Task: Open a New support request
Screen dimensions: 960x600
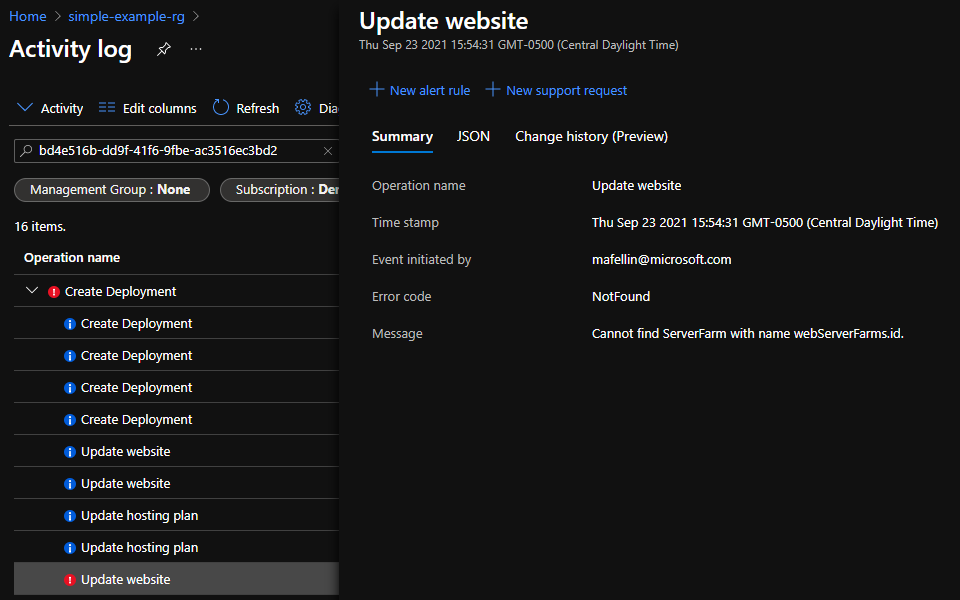Action: coord(556,90)
